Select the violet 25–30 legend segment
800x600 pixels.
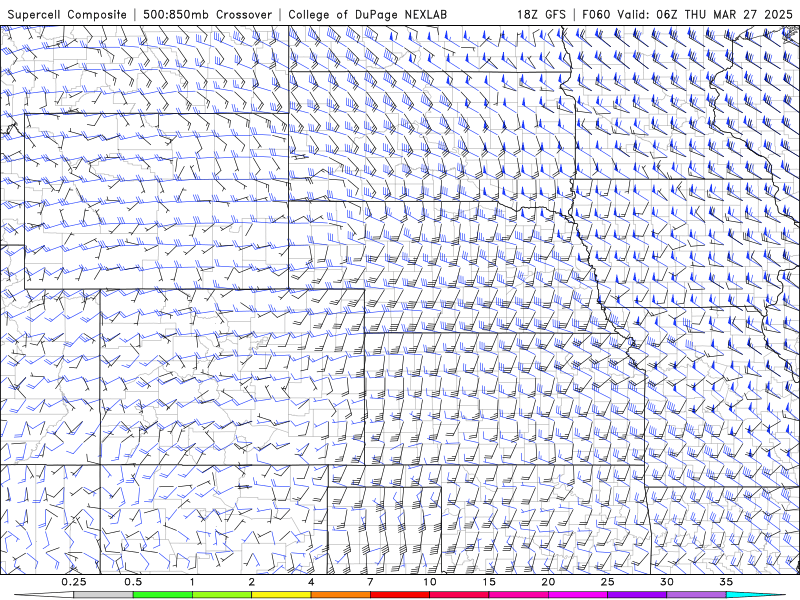click(637, 595)
